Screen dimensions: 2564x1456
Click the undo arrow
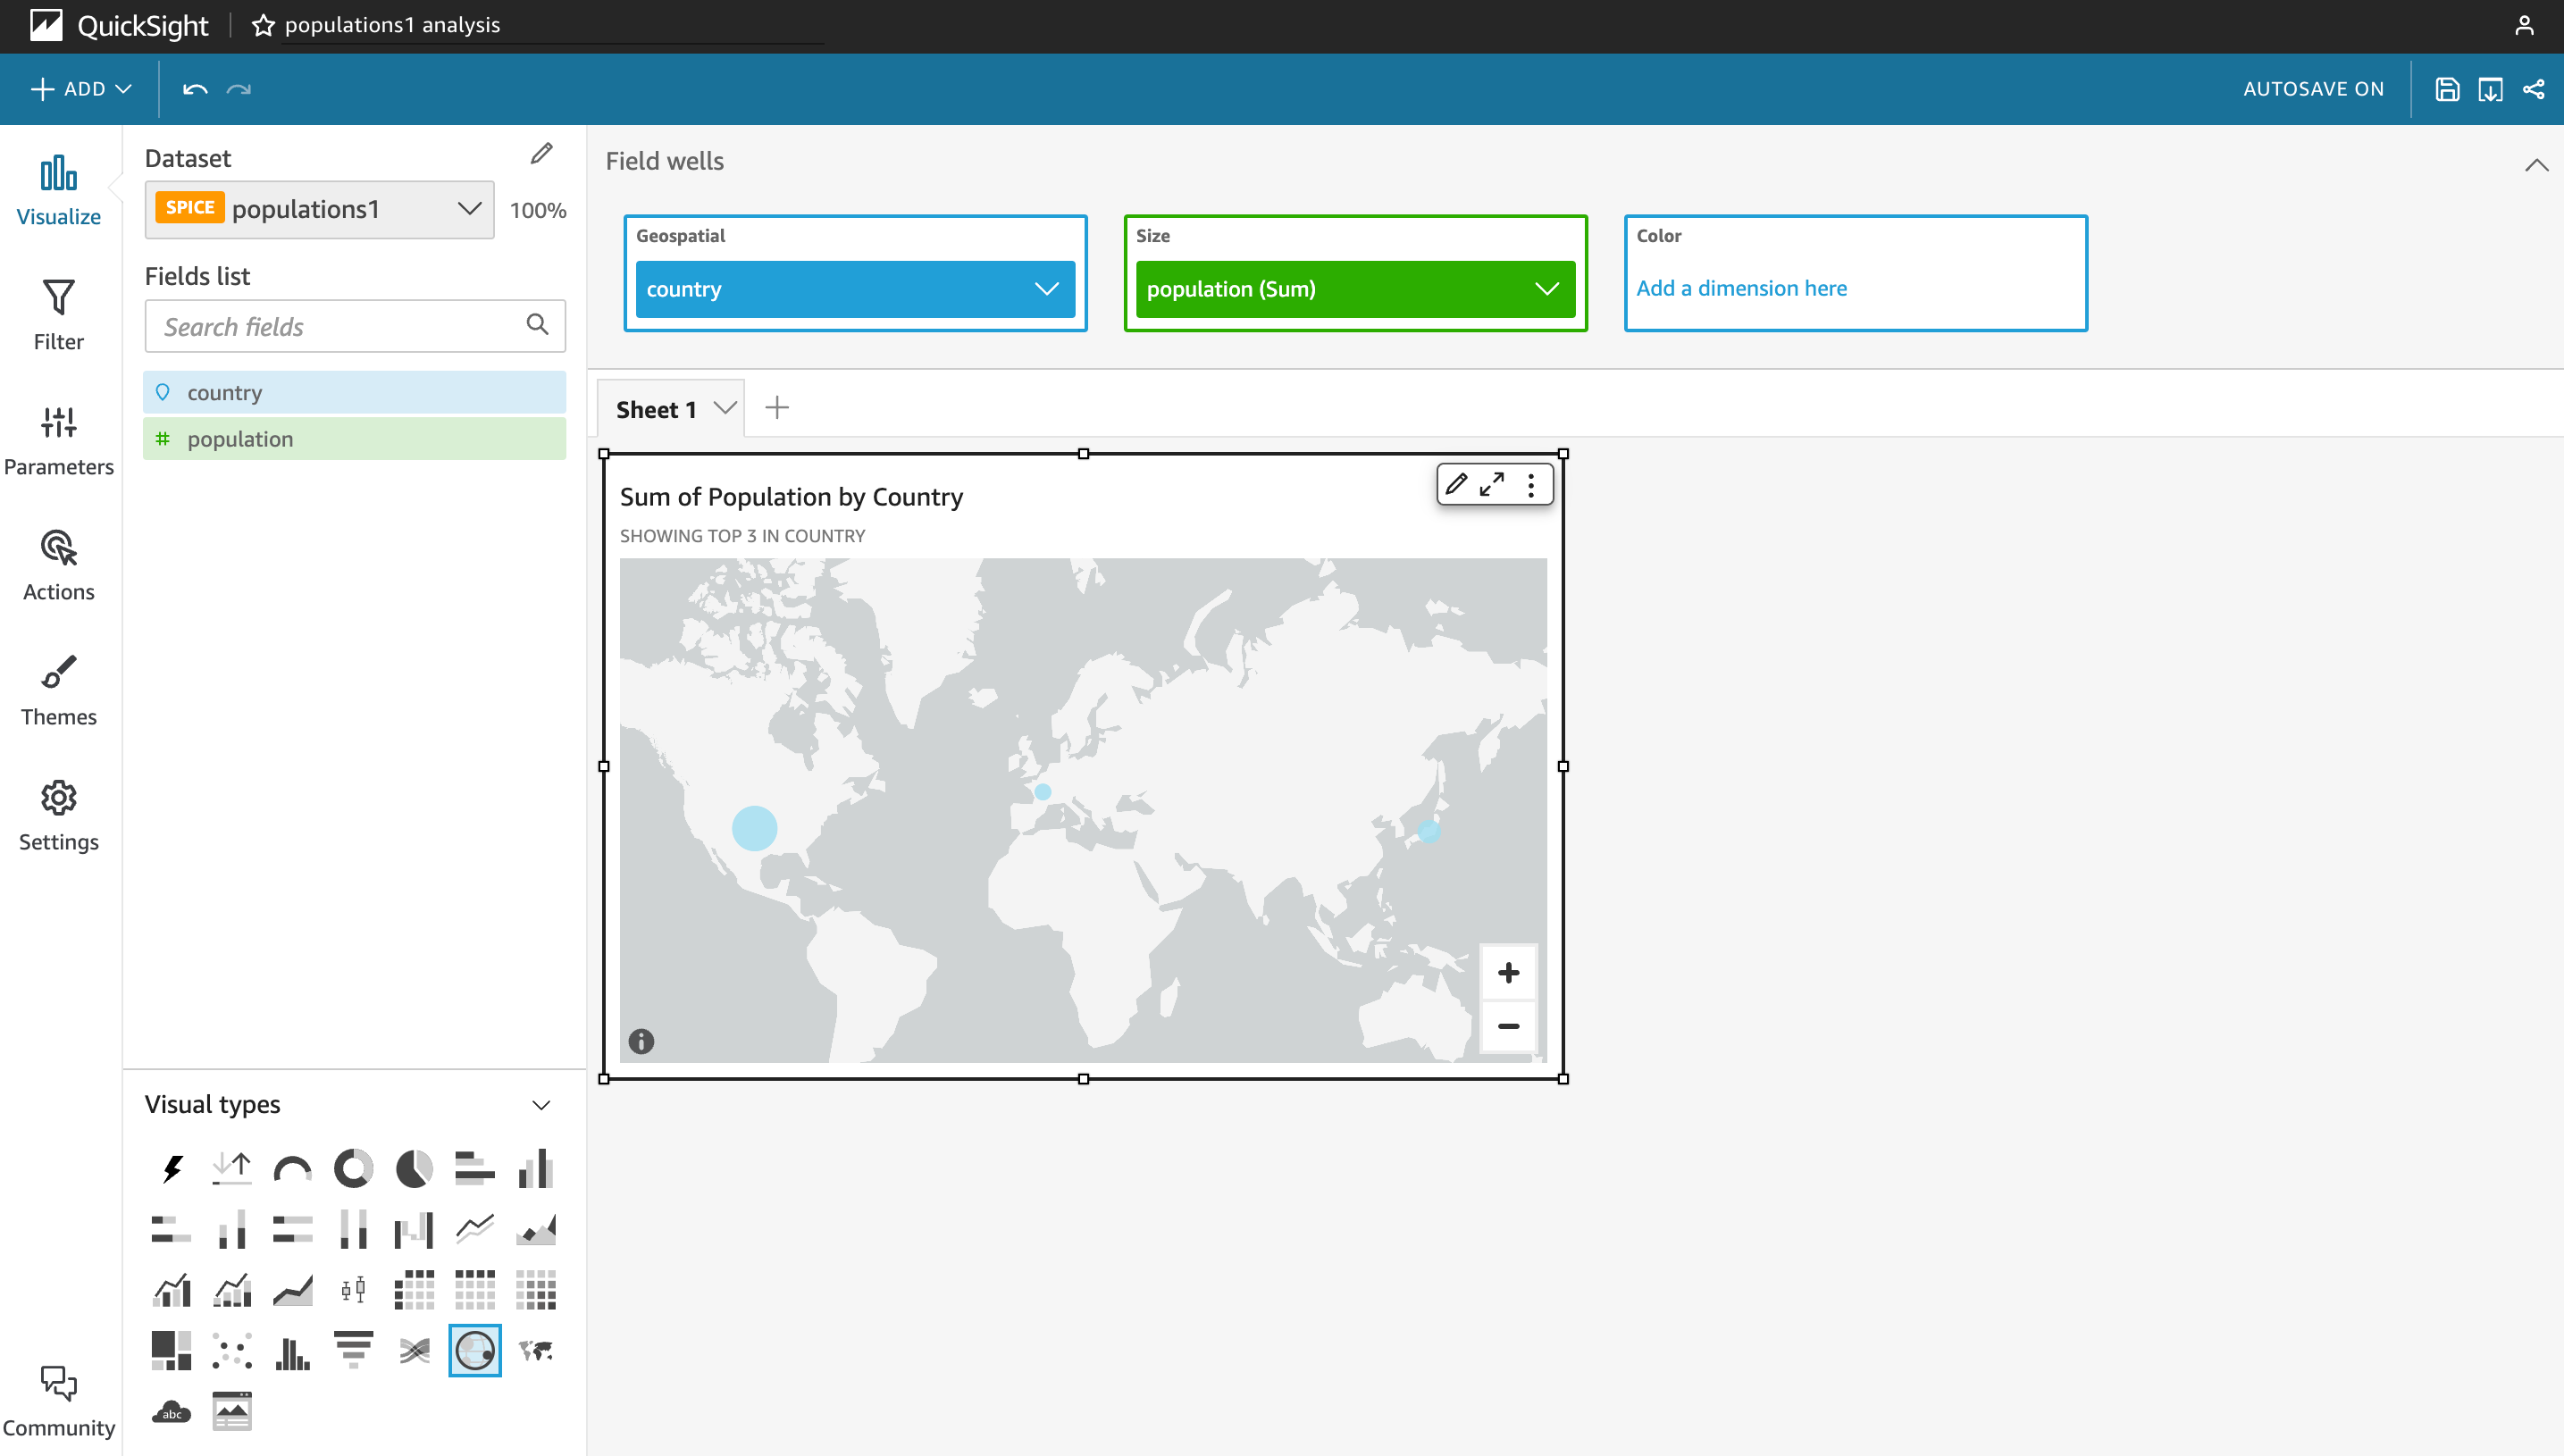[x=194, y=89]
